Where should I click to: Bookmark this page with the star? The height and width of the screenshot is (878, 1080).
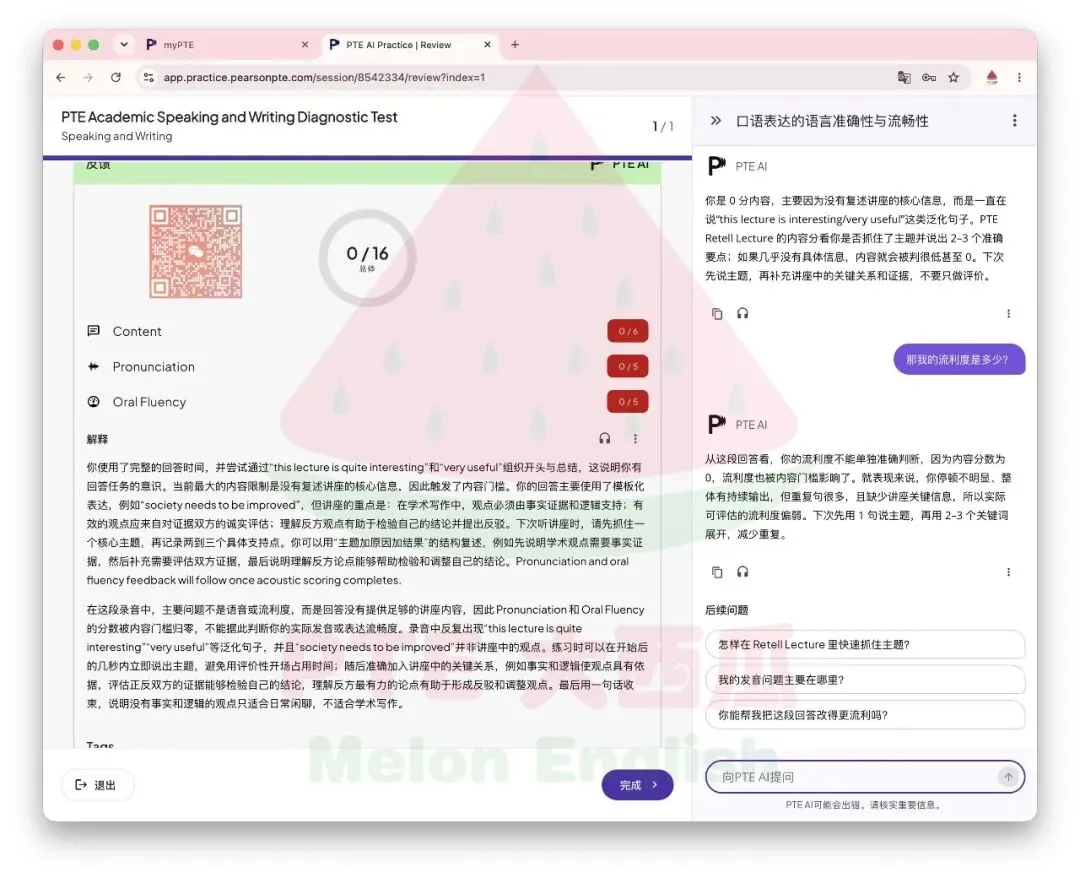(953, 77)
